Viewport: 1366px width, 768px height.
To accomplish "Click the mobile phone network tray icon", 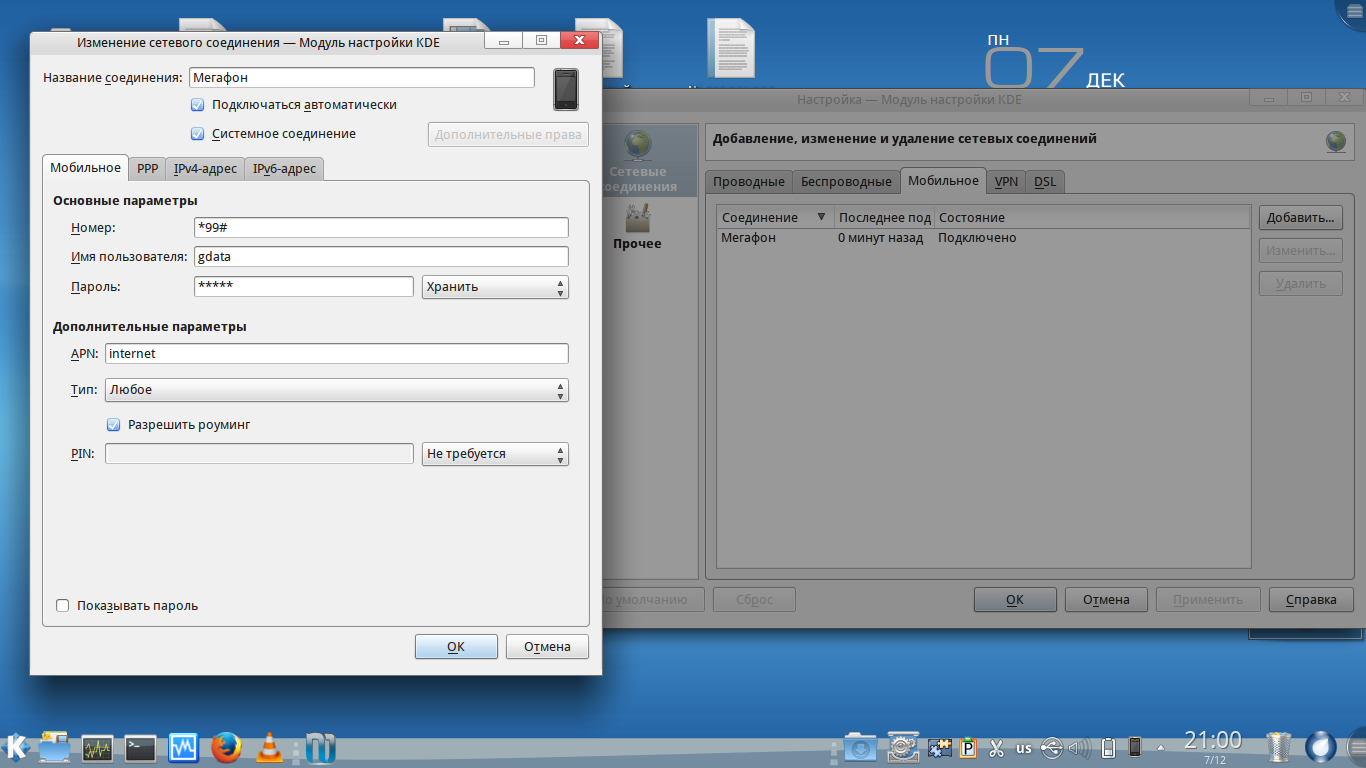I will (1135, 748).
